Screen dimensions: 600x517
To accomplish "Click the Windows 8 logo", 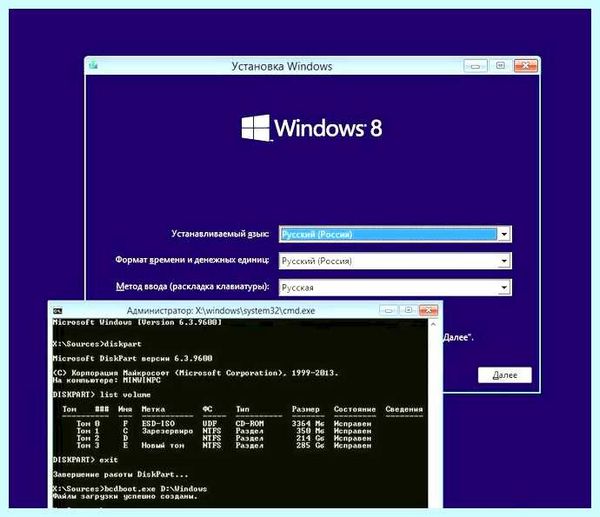I will (x=311, y=127).
